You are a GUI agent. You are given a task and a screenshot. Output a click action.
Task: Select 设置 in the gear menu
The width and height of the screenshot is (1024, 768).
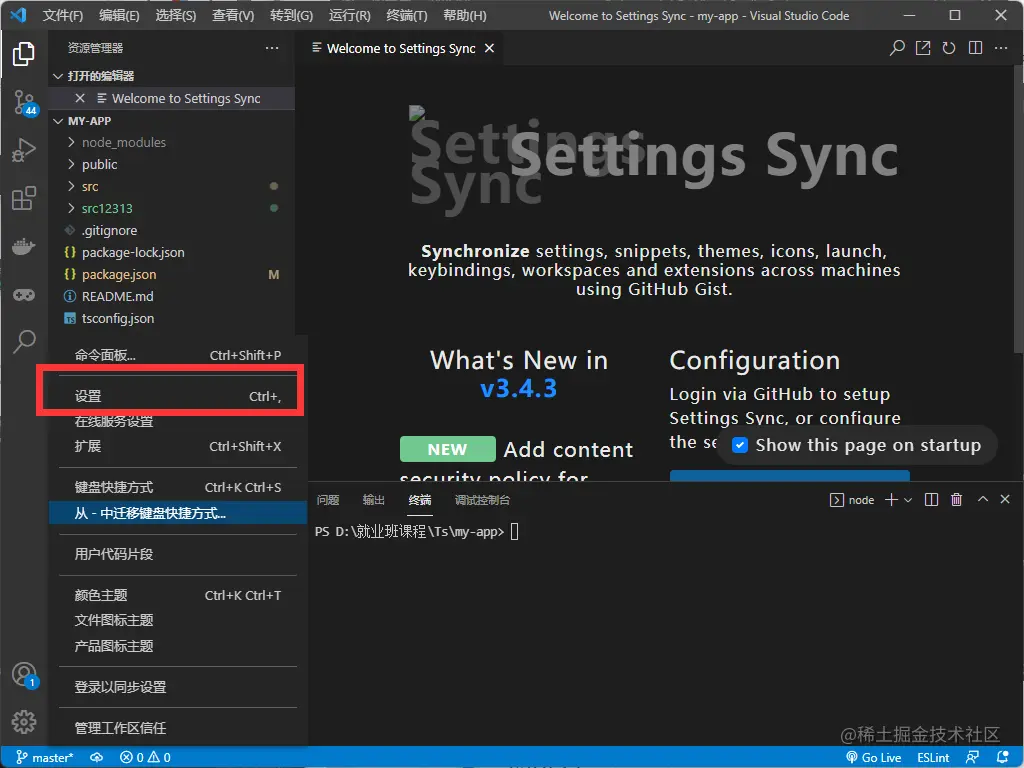178,396
